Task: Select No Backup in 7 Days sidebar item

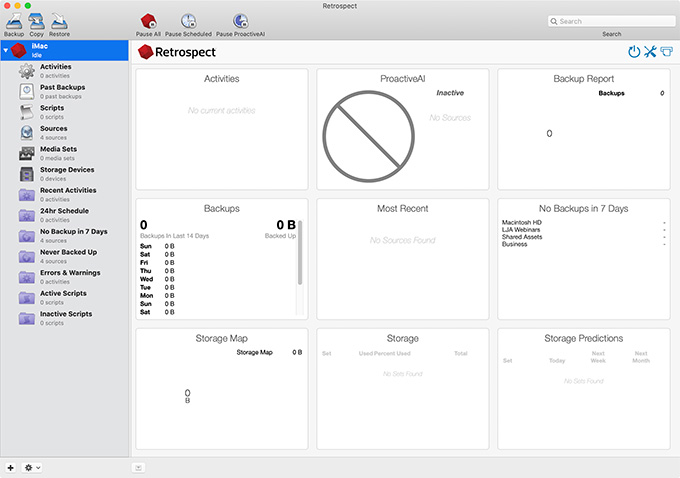Action: pyautogui.click(x=65, y=236)
